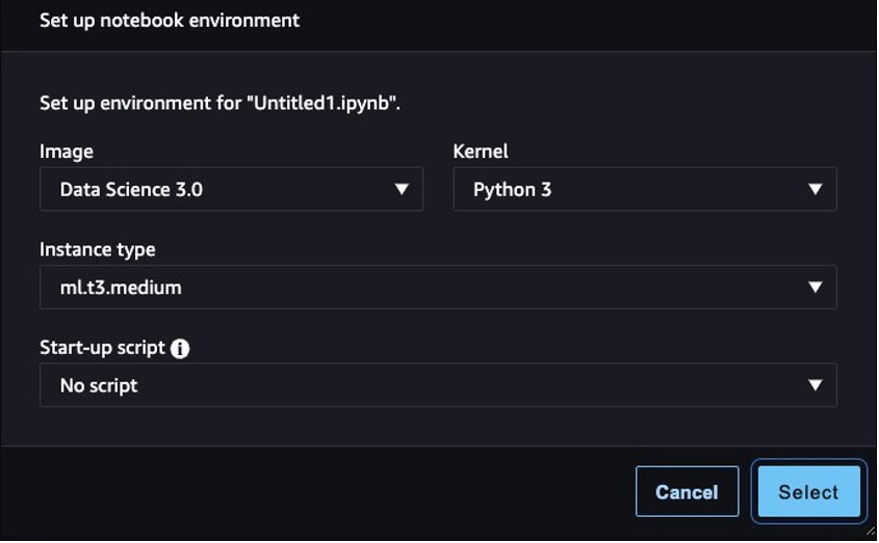Click the "Untitled1.ipynb" environment description text
Screen dimensions: 879x543
[x=220, y=103]
